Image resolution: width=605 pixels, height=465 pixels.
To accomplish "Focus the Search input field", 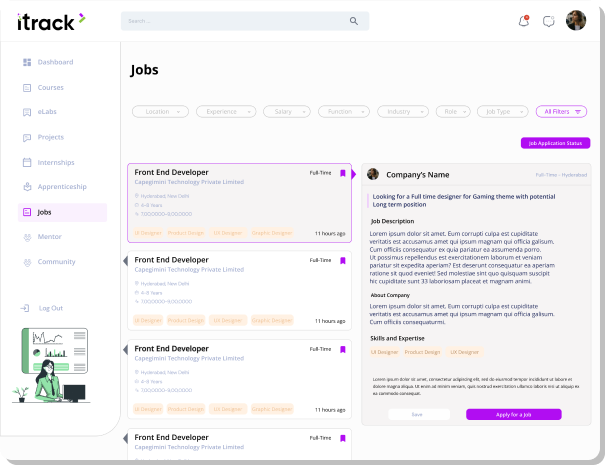I will (x=245, y=21).
